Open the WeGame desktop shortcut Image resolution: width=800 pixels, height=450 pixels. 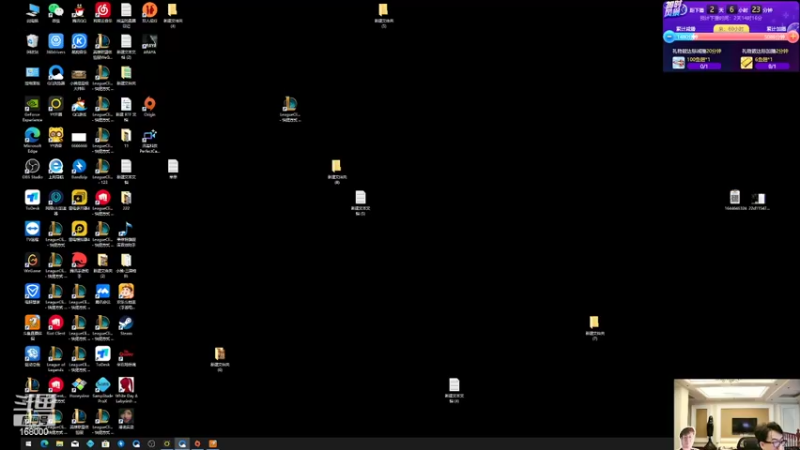[x=32, y=262]
